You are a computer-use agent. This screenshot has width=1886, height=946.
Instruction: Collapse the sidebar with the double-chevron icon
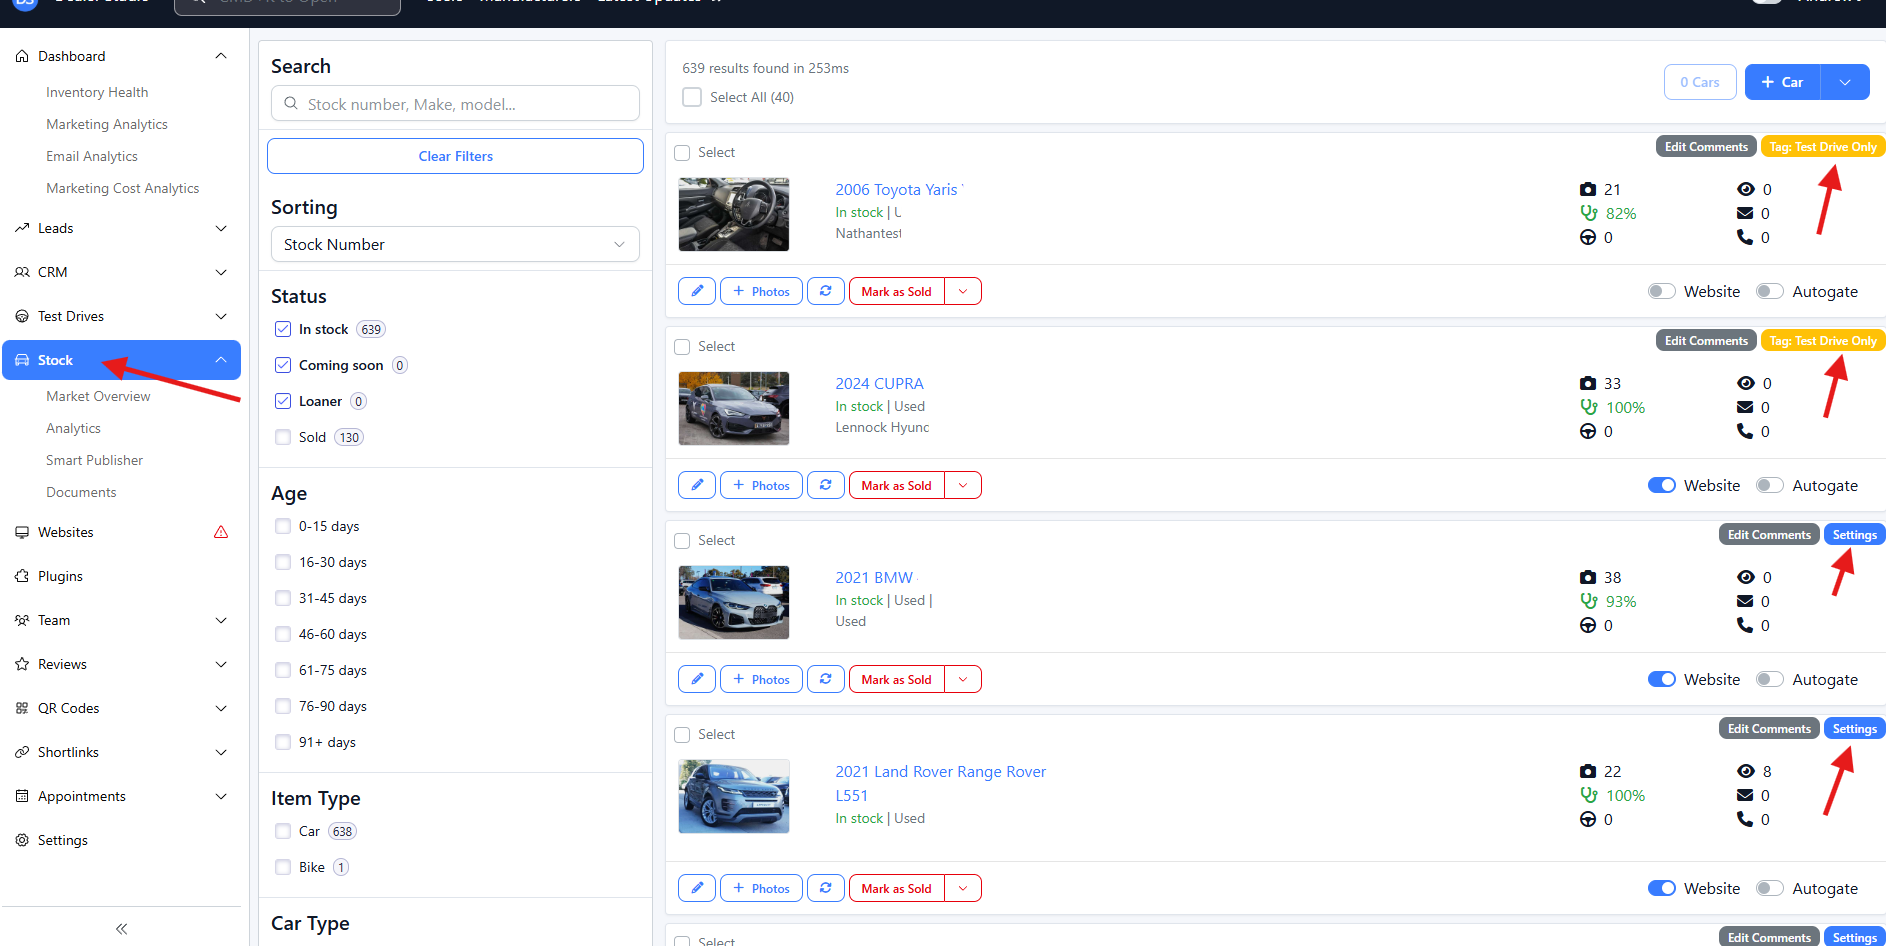(121, 929)
